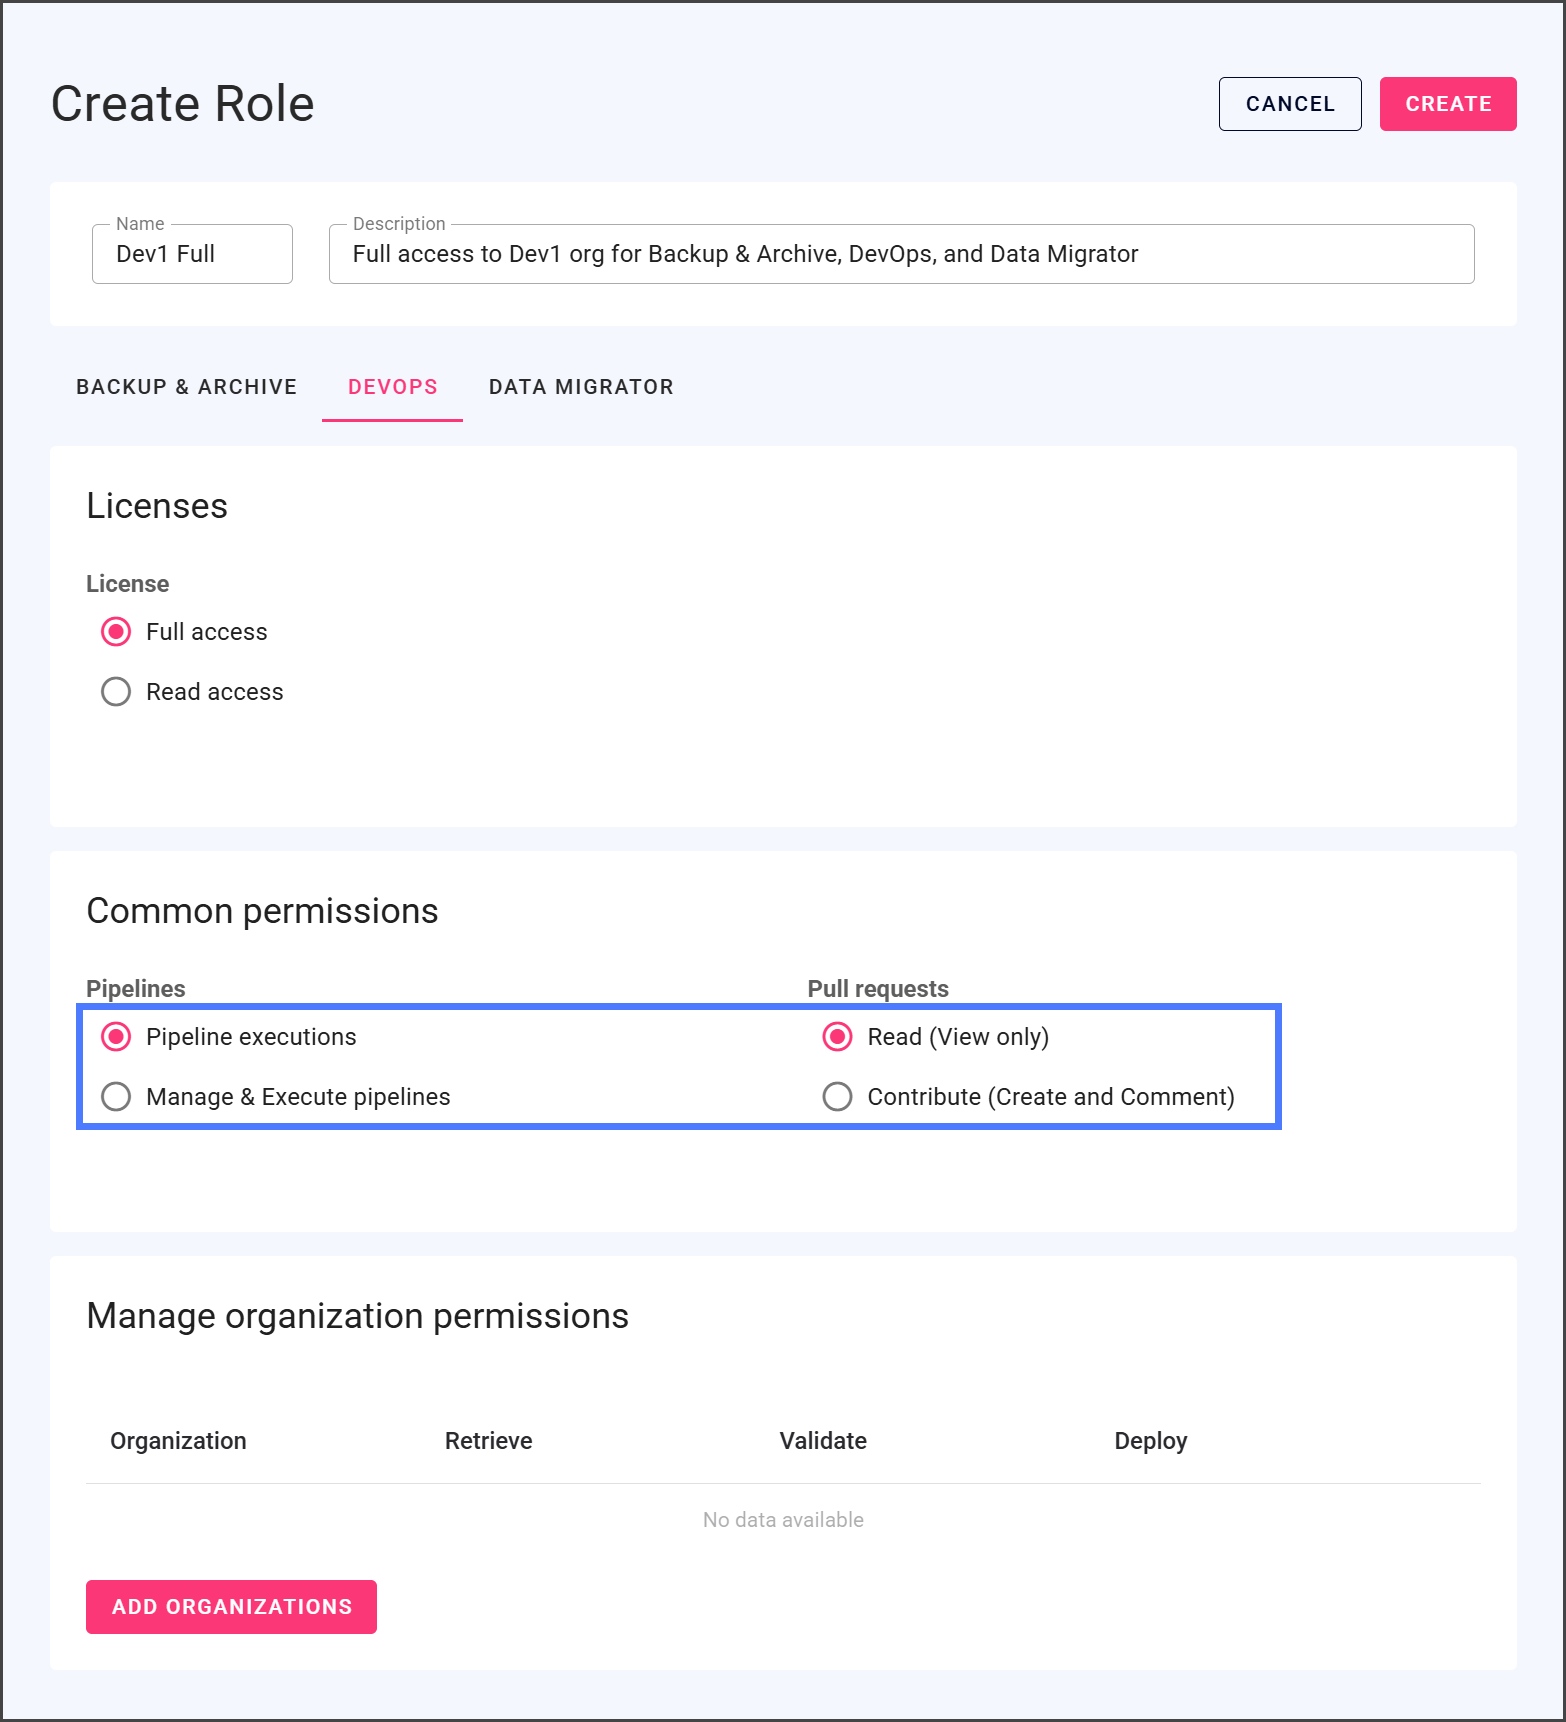Choose Pipeline executions permission
Screen dimensions: 1566x1722
tap(116, 1037)
